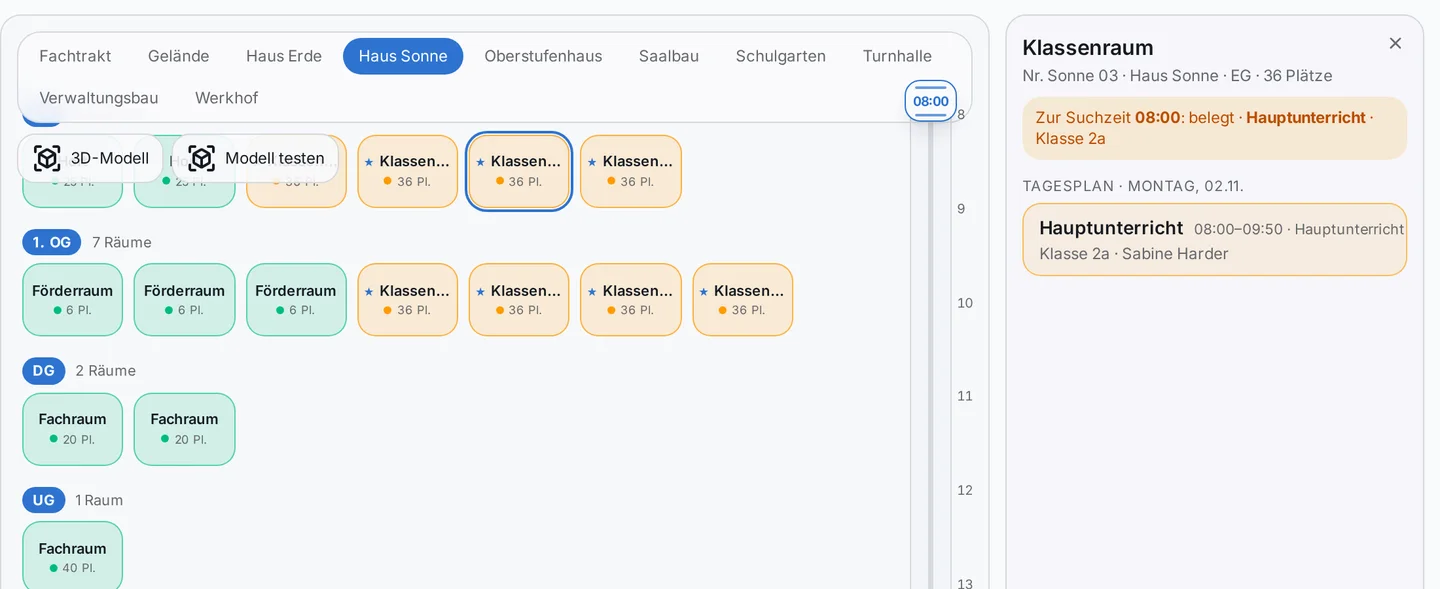The width and height of the screenshot is (1440, 589).
Task: Click the DG floor badge
Action: pos(44,370)
